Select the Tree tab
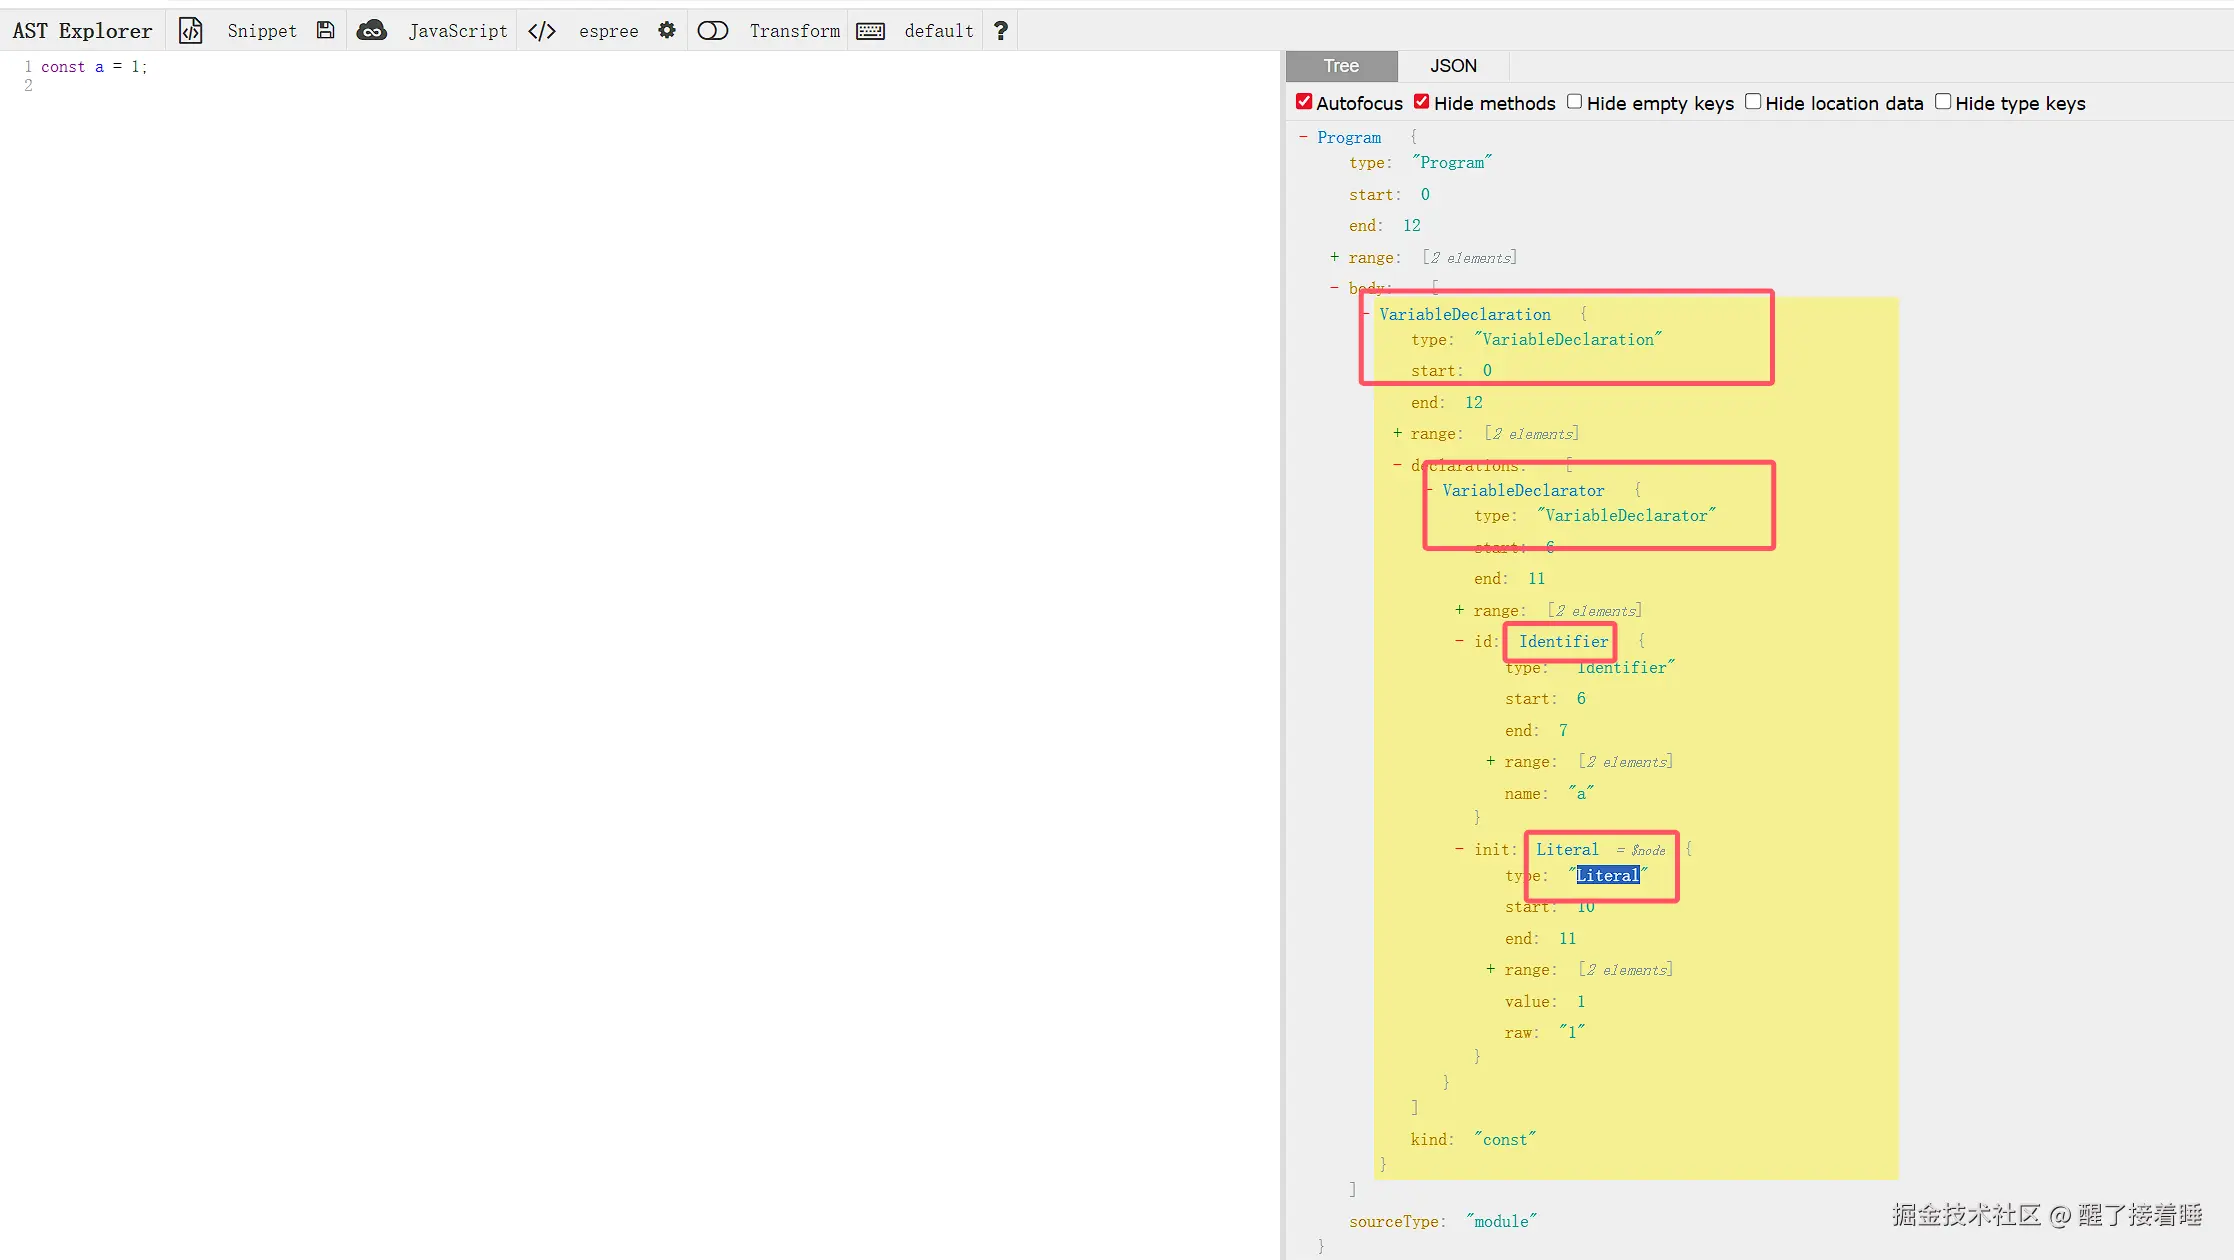2234x1260 pixels. click(1340, 66)
